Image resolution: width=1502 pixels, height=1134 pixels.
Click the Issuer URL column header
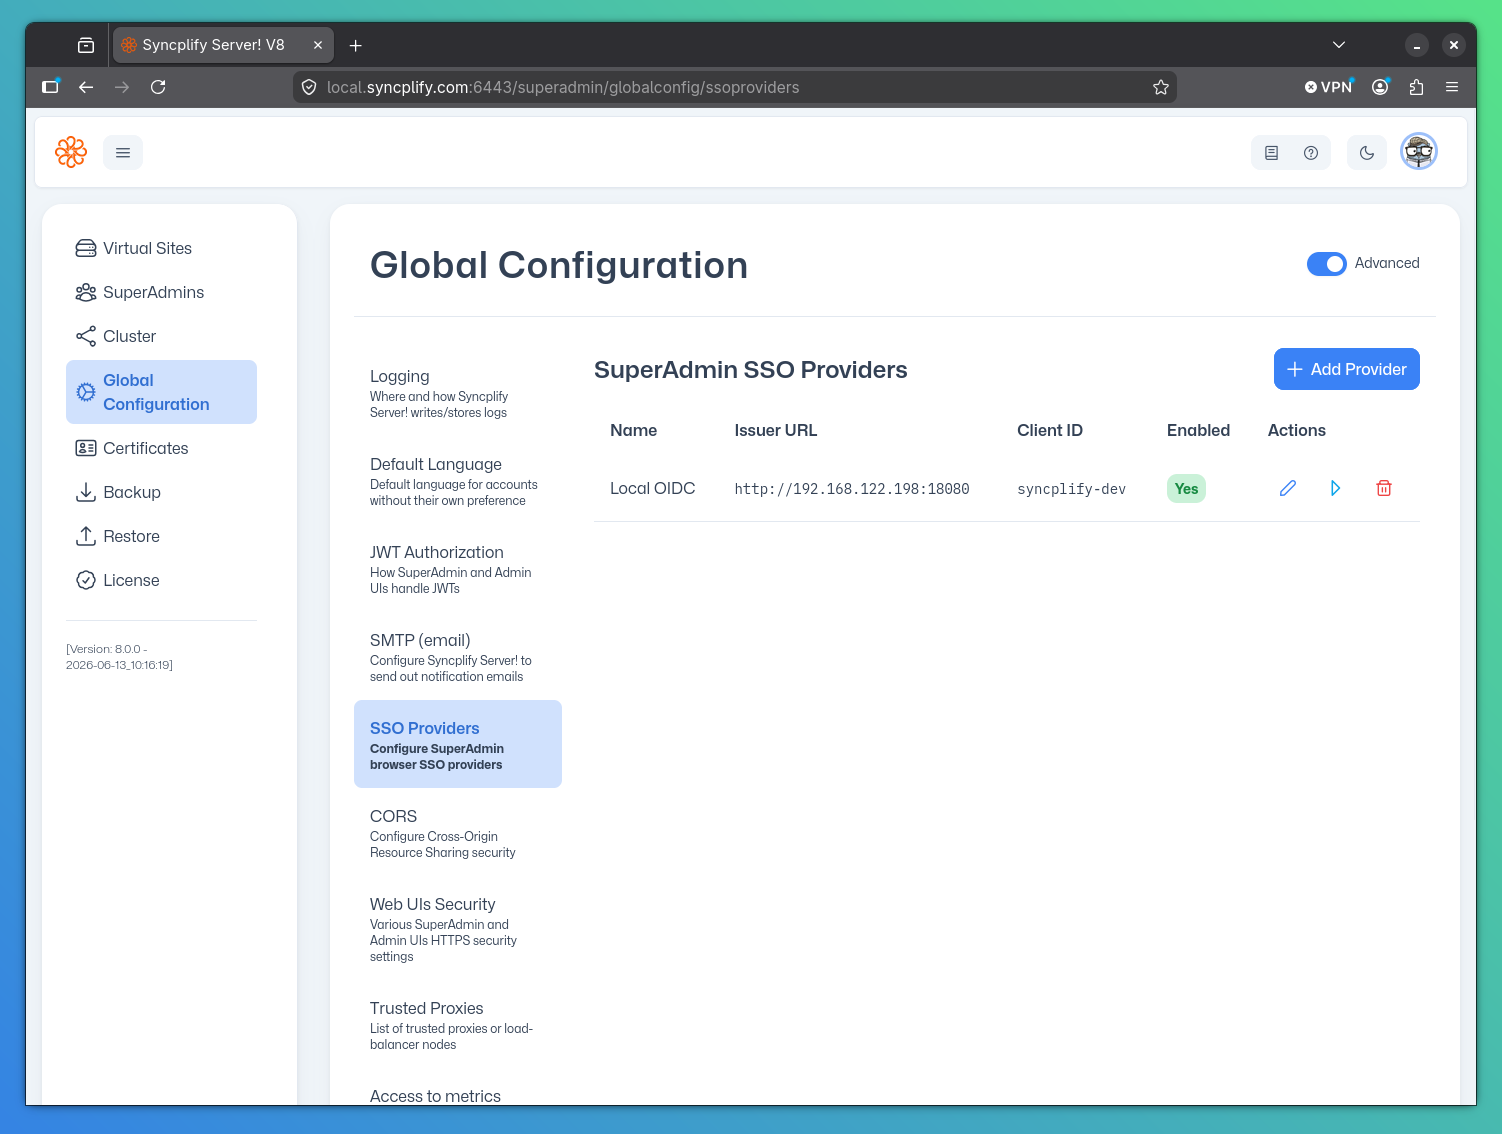coord(775,430)
